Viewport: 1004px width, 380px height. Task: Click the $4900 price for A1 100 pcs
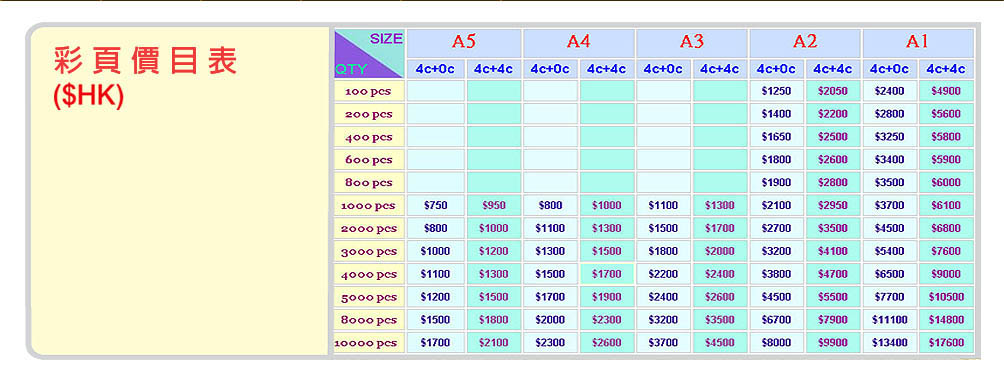pos(946,91)
